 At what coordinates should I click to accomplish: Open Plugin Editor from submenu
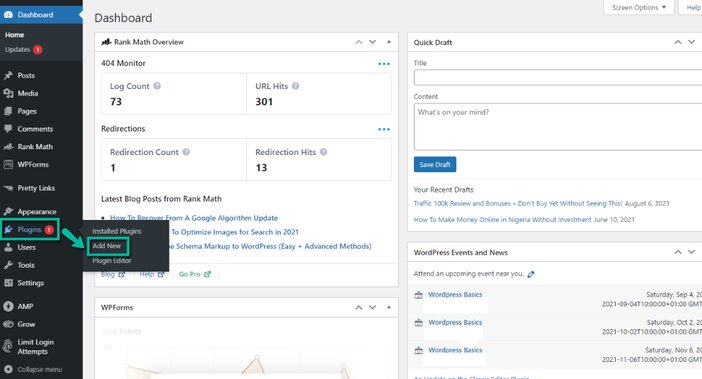[x=112, y=260]
